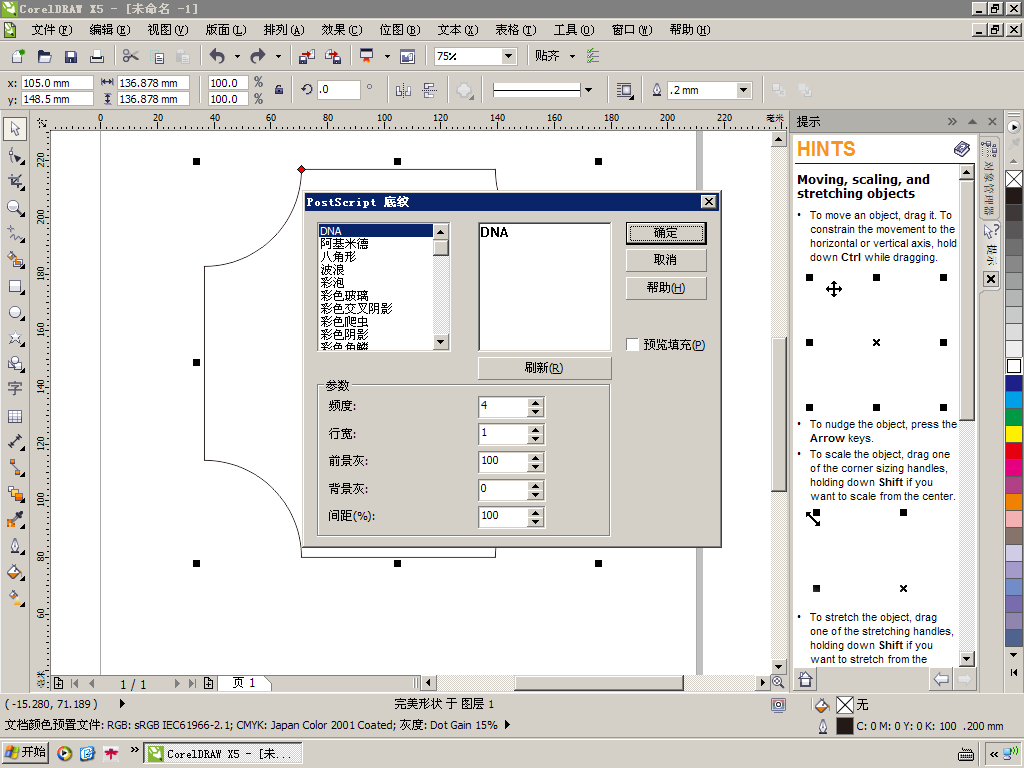1024x768 pixels.
Task: Open the outline line style dropdown
Action: 588,90
